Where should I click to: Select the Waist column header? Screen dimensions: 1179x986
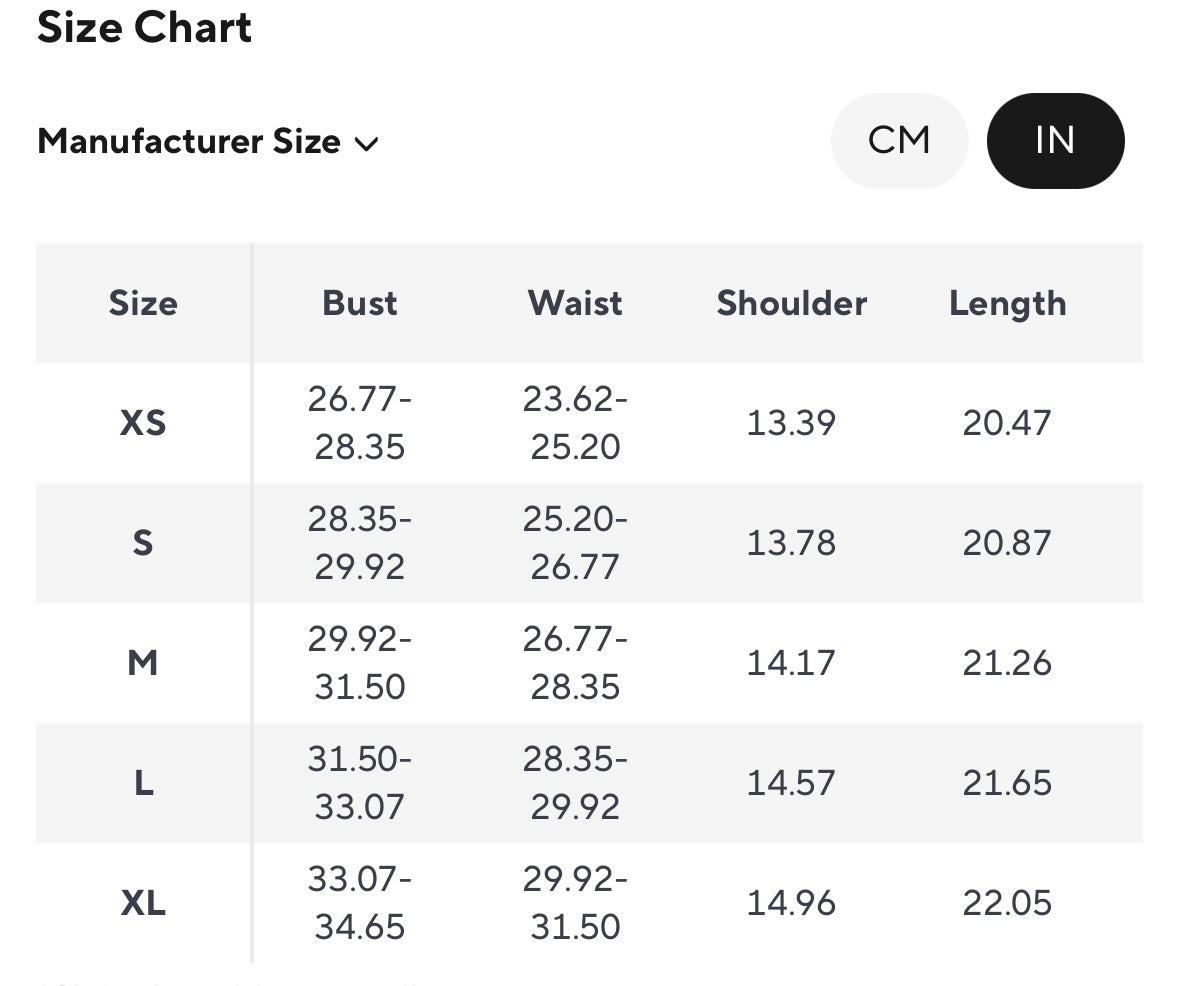(x=575, y=303)
